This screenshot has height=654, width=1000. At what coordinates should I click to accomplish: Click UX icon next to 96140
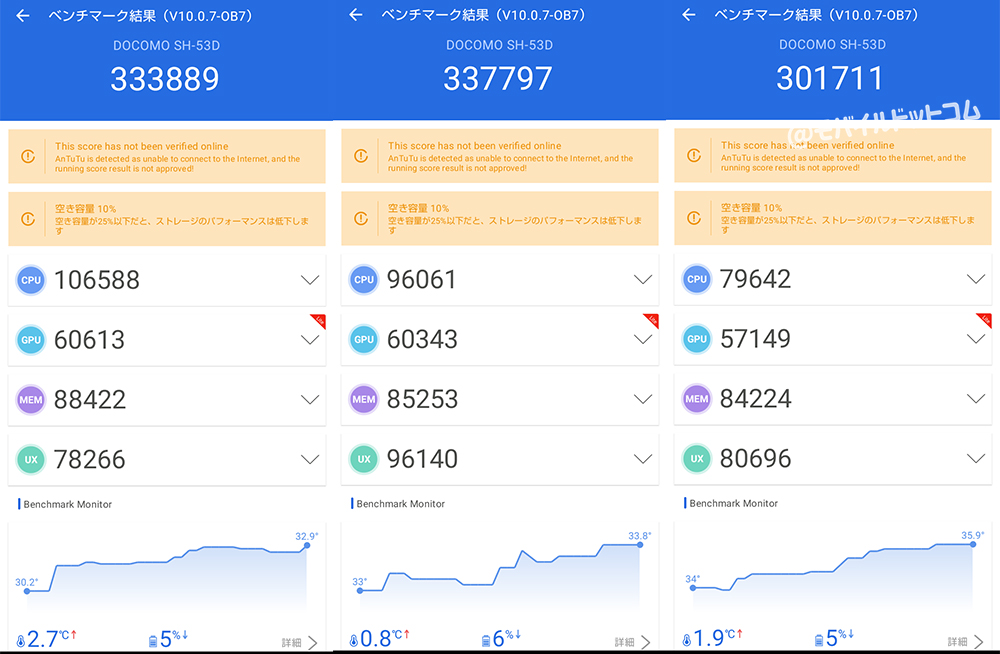point(364,459)
